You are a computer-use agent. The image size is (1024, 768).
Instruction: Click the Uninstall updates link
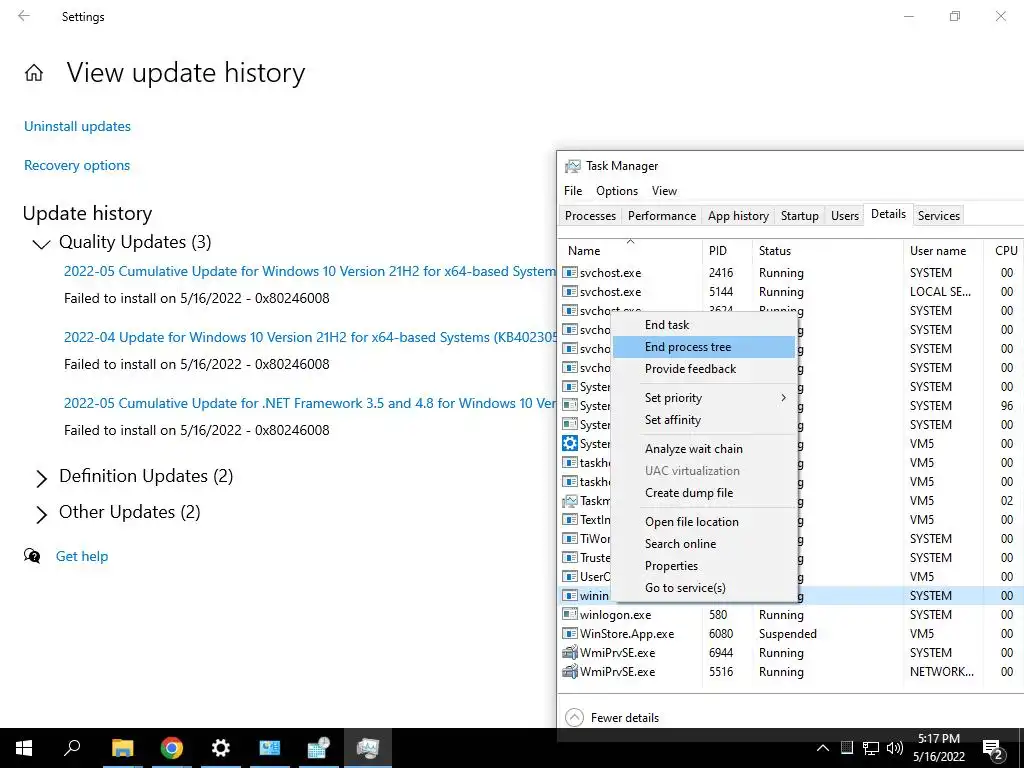tap(77, 126)
